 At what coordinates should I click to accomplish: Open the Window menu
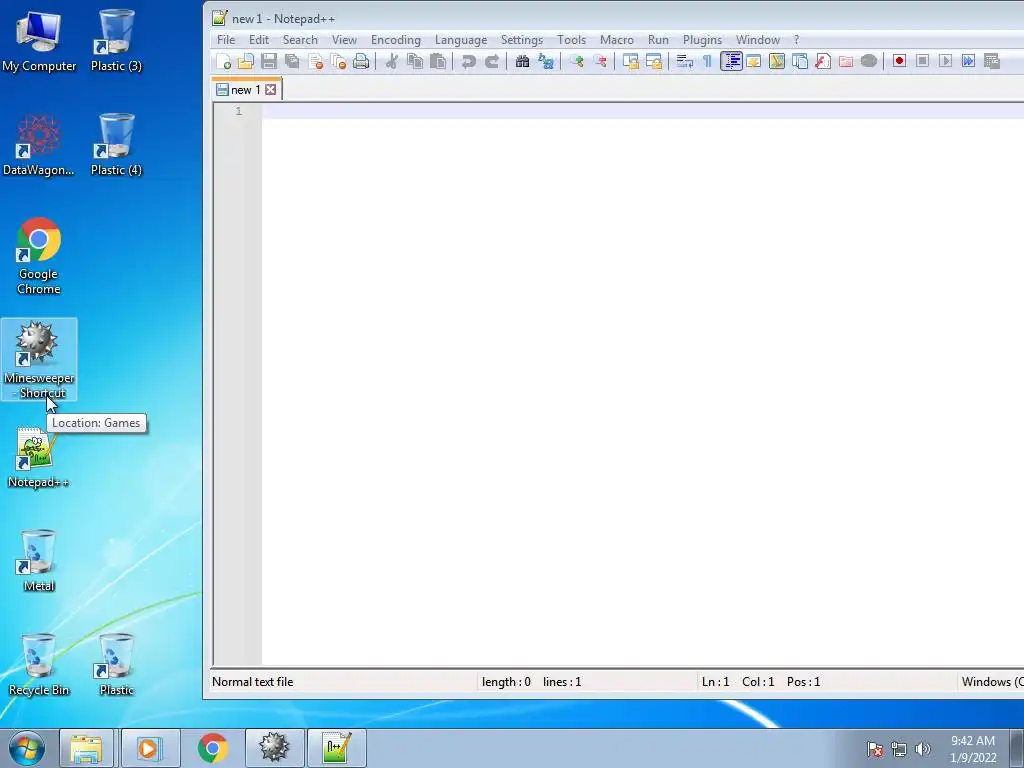[758, 40]
